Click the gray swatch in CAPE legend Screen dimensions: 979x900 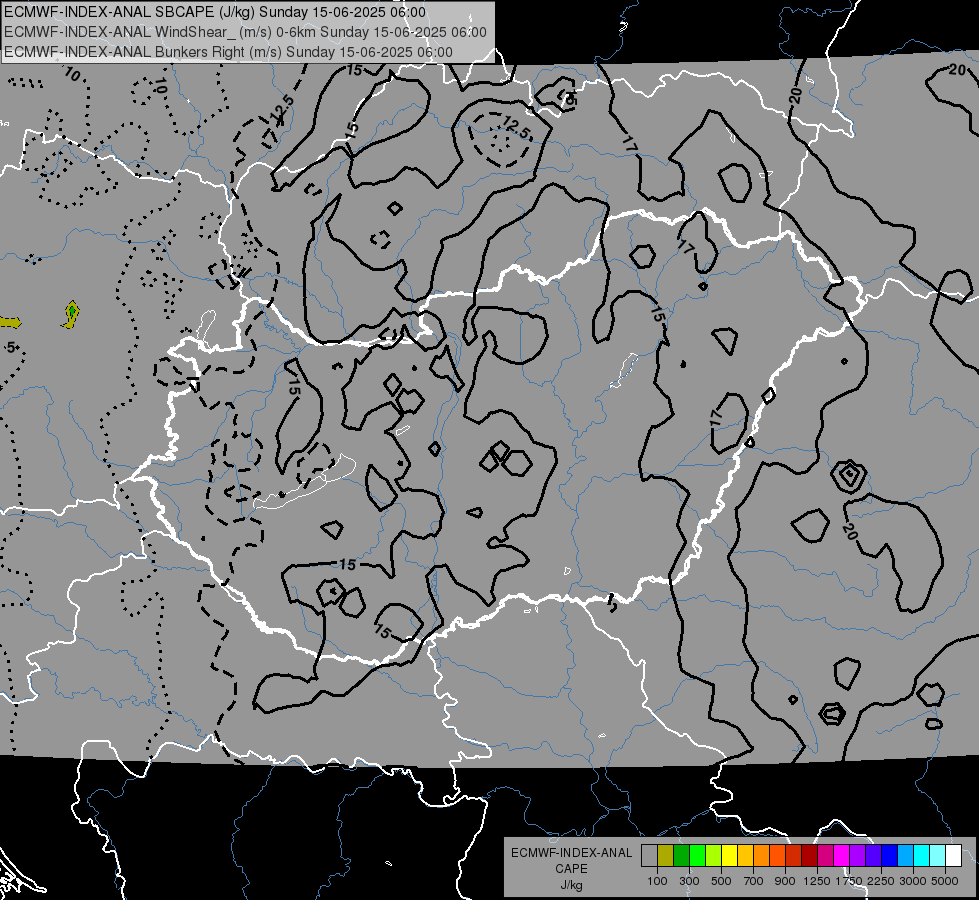point(649,856)
